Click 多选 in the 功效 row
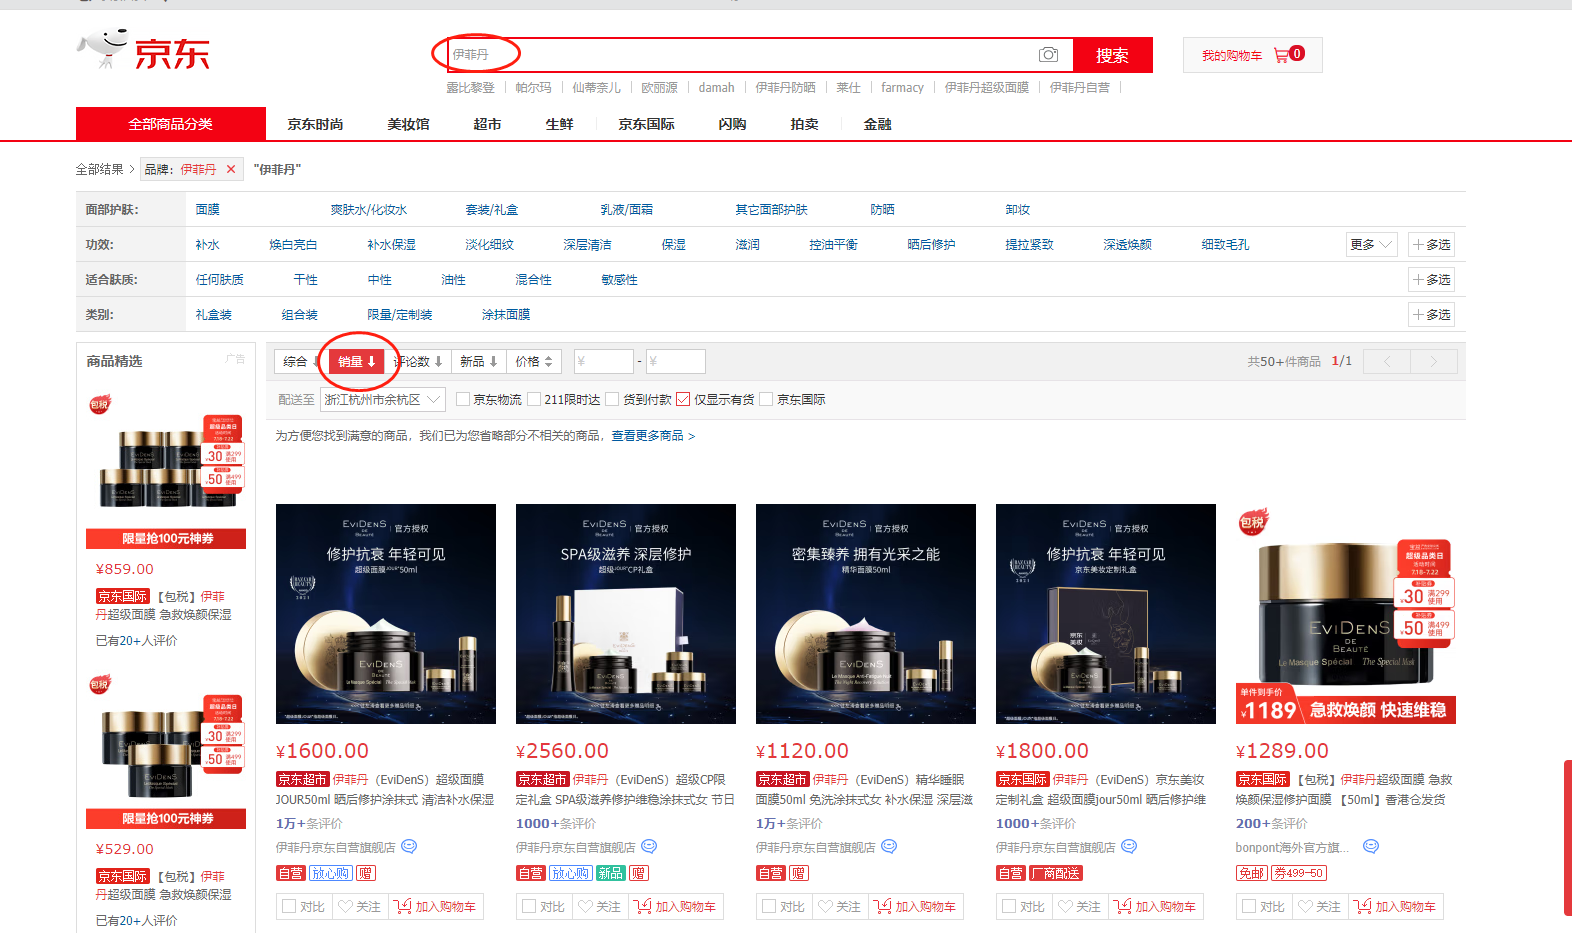This screenshot has width=1572, height=933. pos(1431,245)
